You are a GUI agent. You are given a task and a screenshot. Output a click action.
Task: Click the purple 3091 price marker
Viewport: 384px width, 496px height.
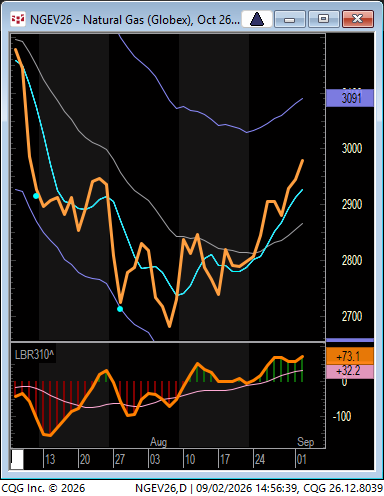click(350, 98)
